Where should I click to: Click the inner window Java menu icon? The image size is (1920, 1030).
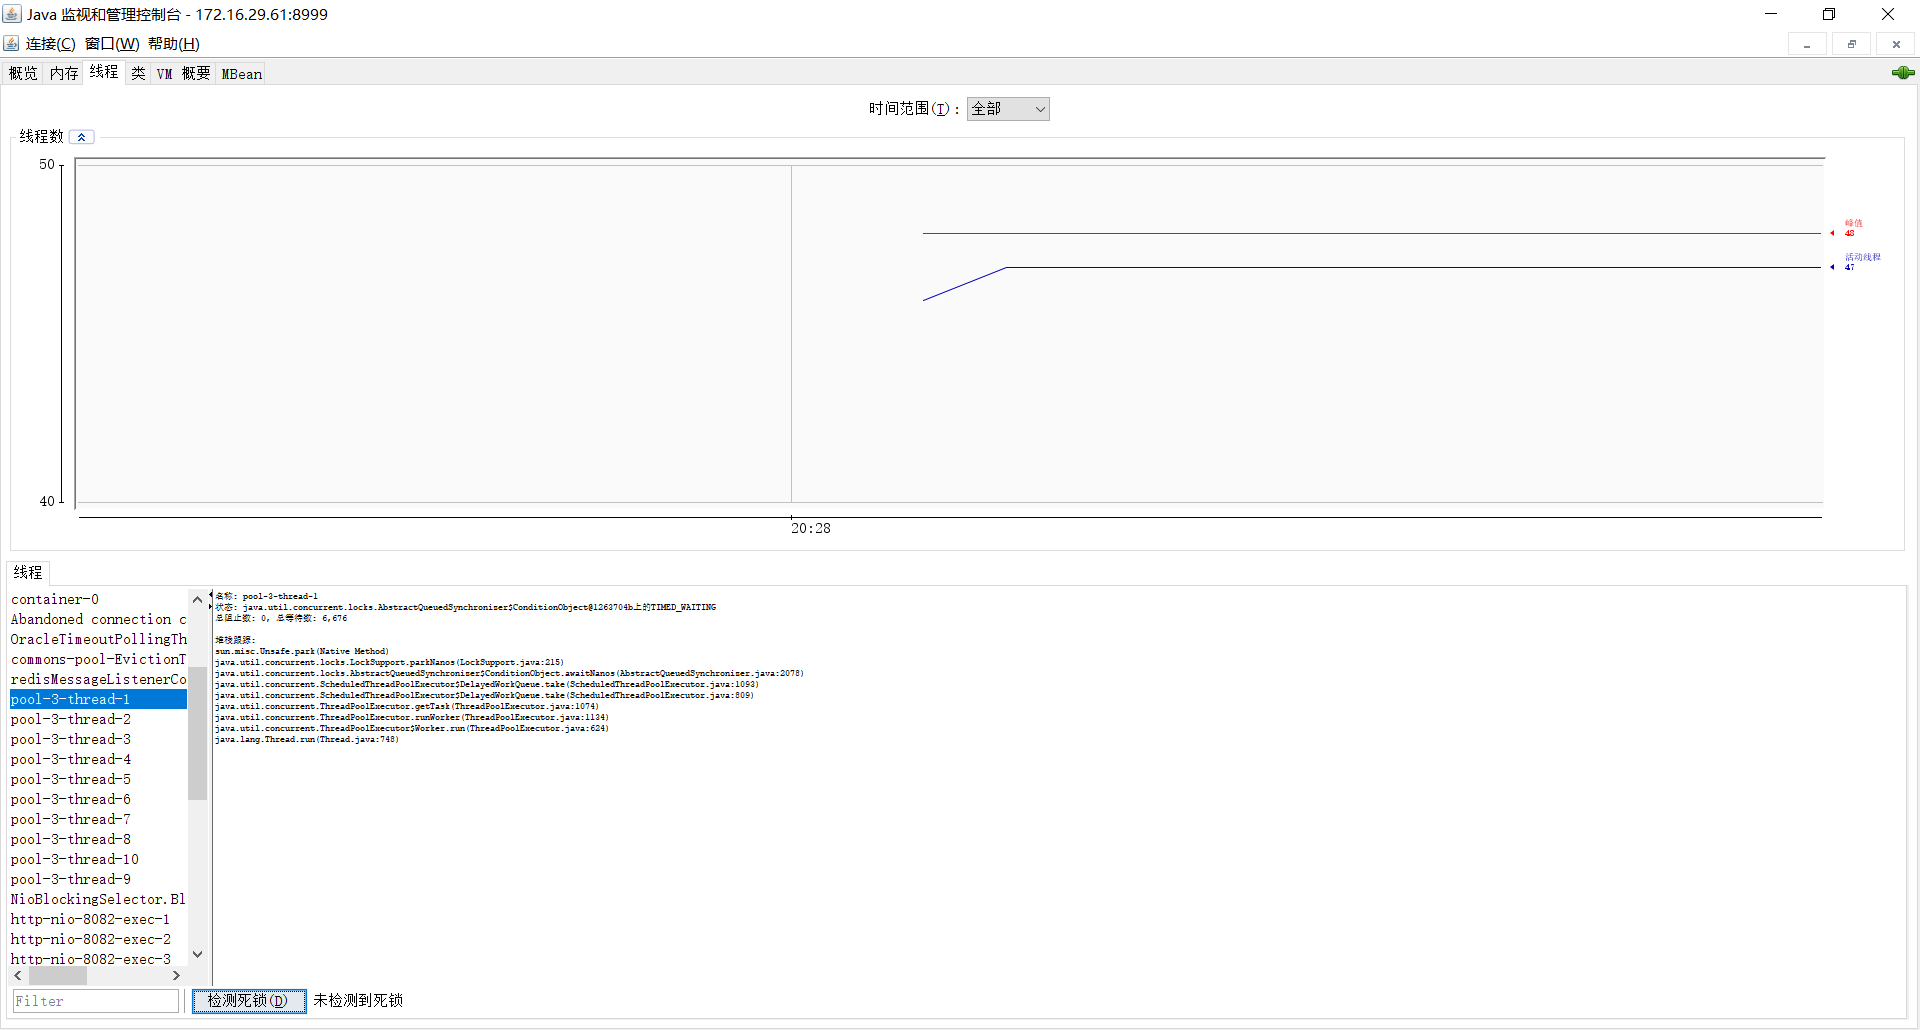tap(11, 43)
